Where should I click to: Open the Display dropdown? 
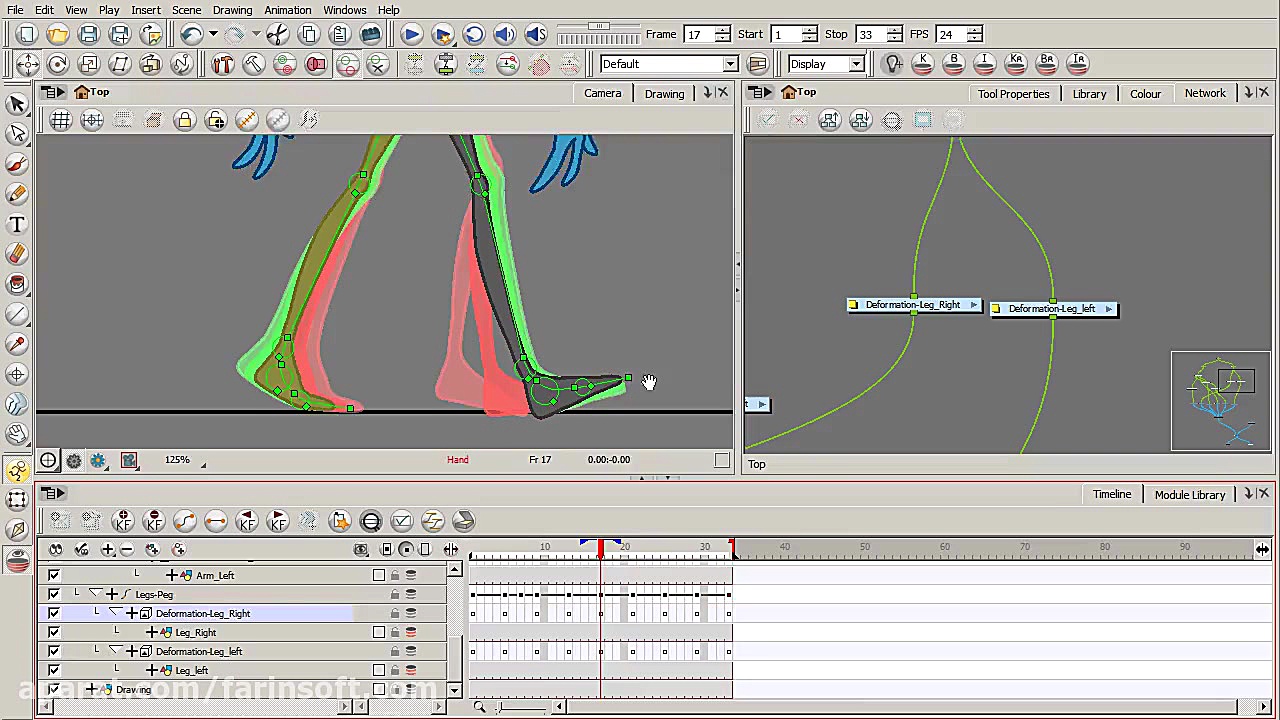(856, 64)
